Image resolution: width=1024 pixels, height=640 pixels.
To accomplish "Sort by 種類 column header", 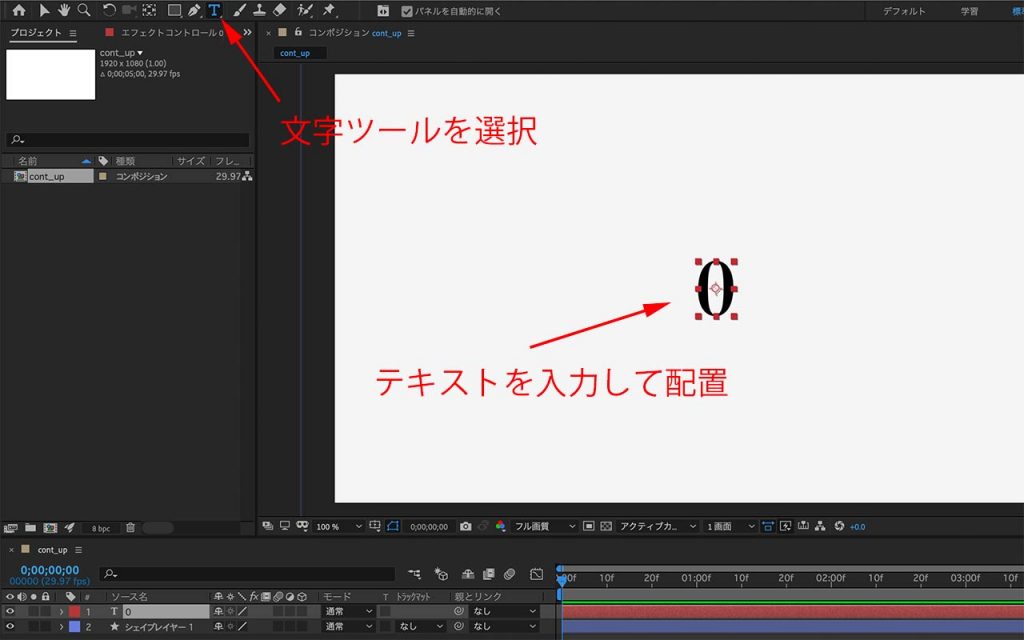I will pyautogui.click(x=125, y=161).
